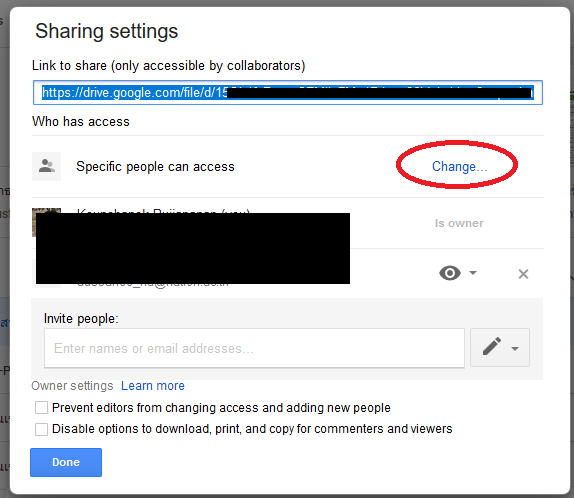The image size is (574, 498).
Task: Check Disable options to download, print, copy
Action: click(41, 429)
